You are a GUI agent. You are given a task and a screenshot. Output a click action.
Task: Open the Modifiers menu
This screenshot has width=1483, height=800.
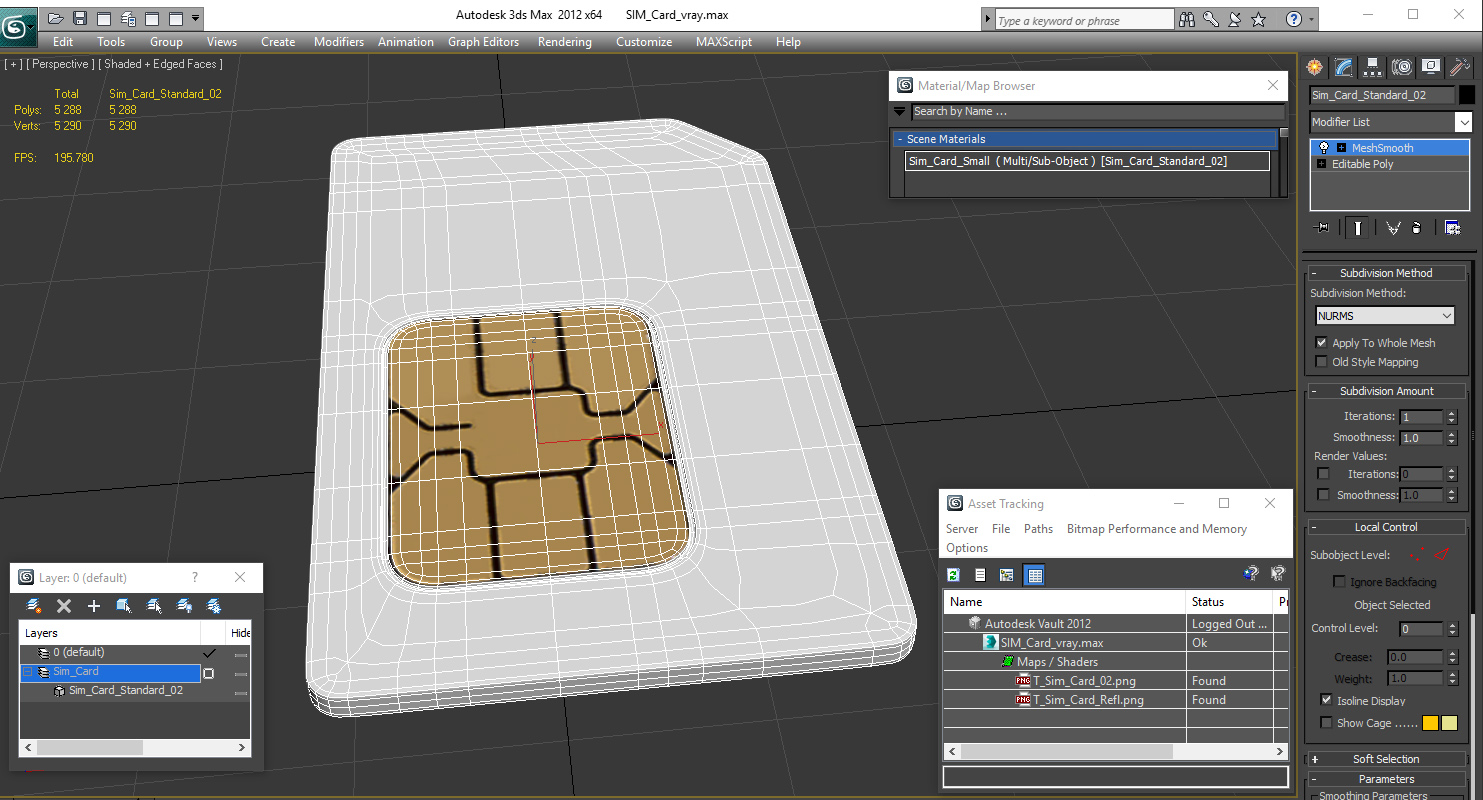[339, 42]
